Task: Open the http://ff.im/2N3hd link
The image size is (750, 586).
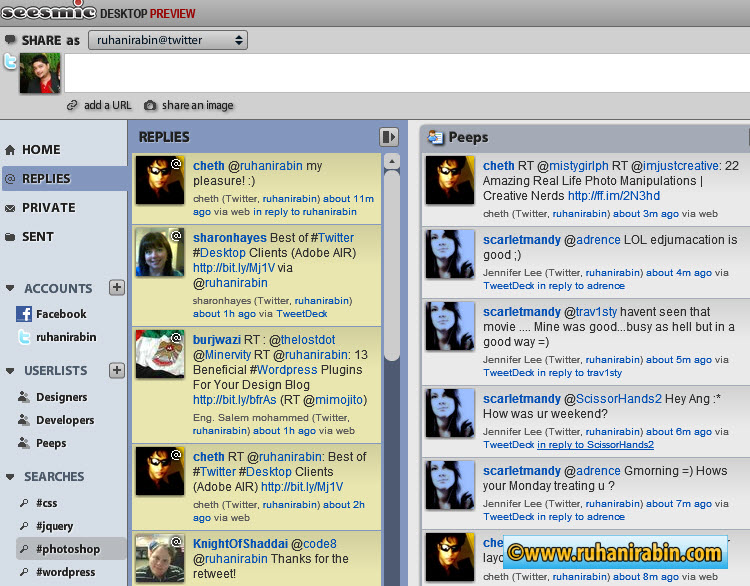Action: (614, 196)
